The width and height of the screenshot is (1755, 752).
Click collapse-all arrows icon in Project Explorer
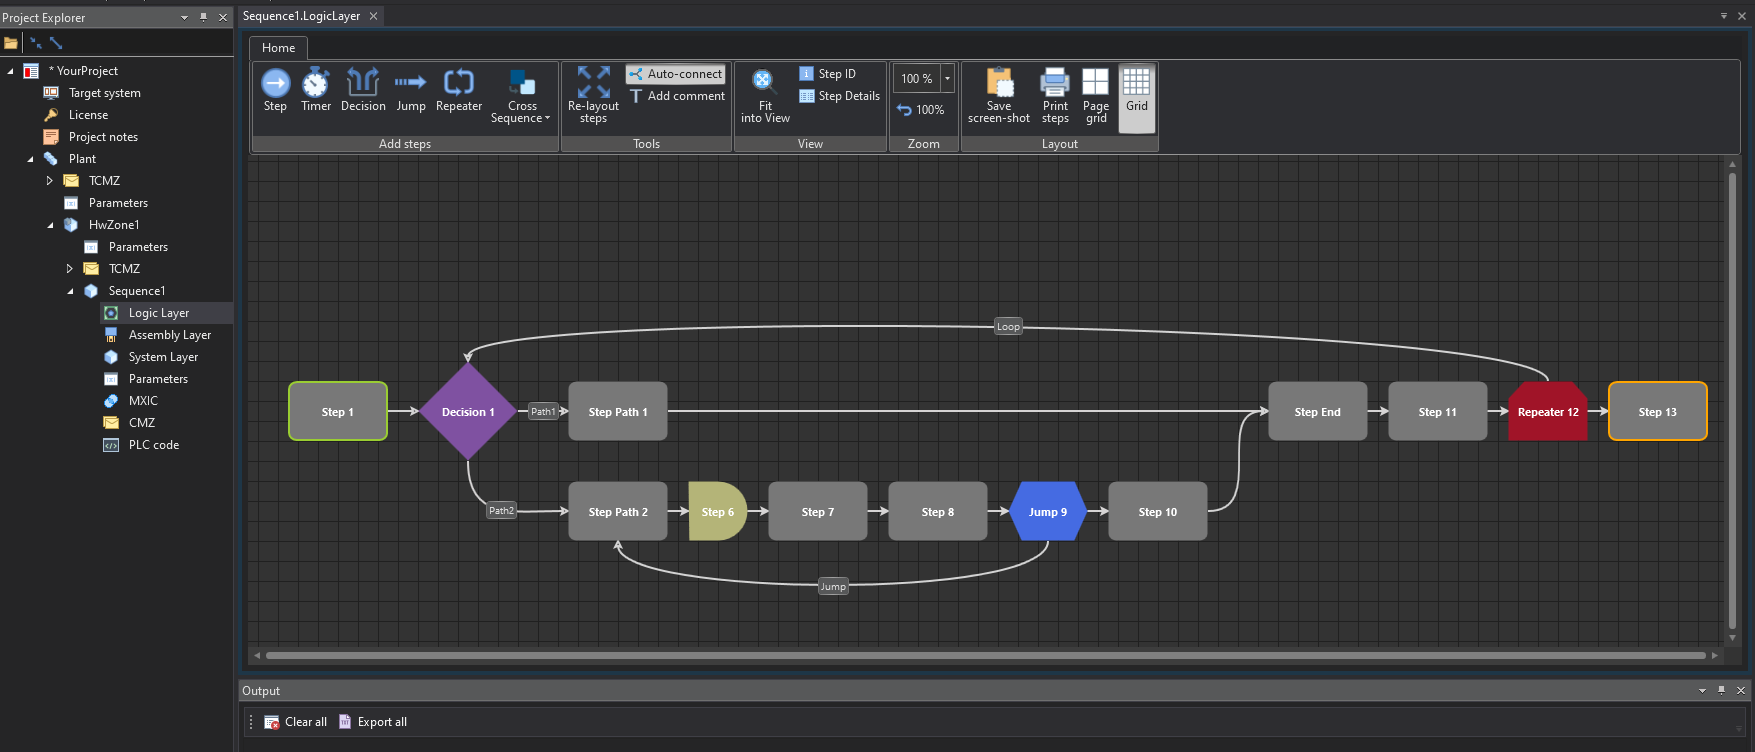pos(35,43)
